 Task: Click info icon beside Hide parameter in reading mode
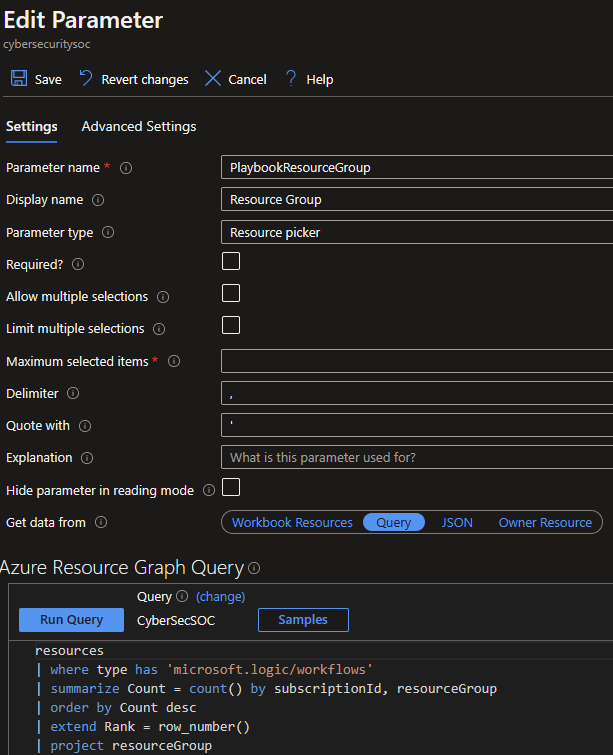209,490
